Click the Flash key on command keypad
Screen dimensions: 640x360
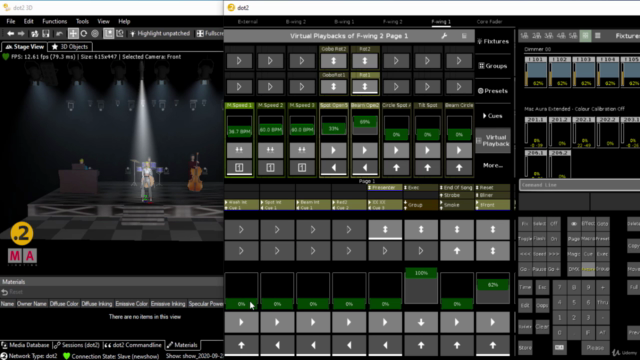pyautogui.click(x=539, y=238)
